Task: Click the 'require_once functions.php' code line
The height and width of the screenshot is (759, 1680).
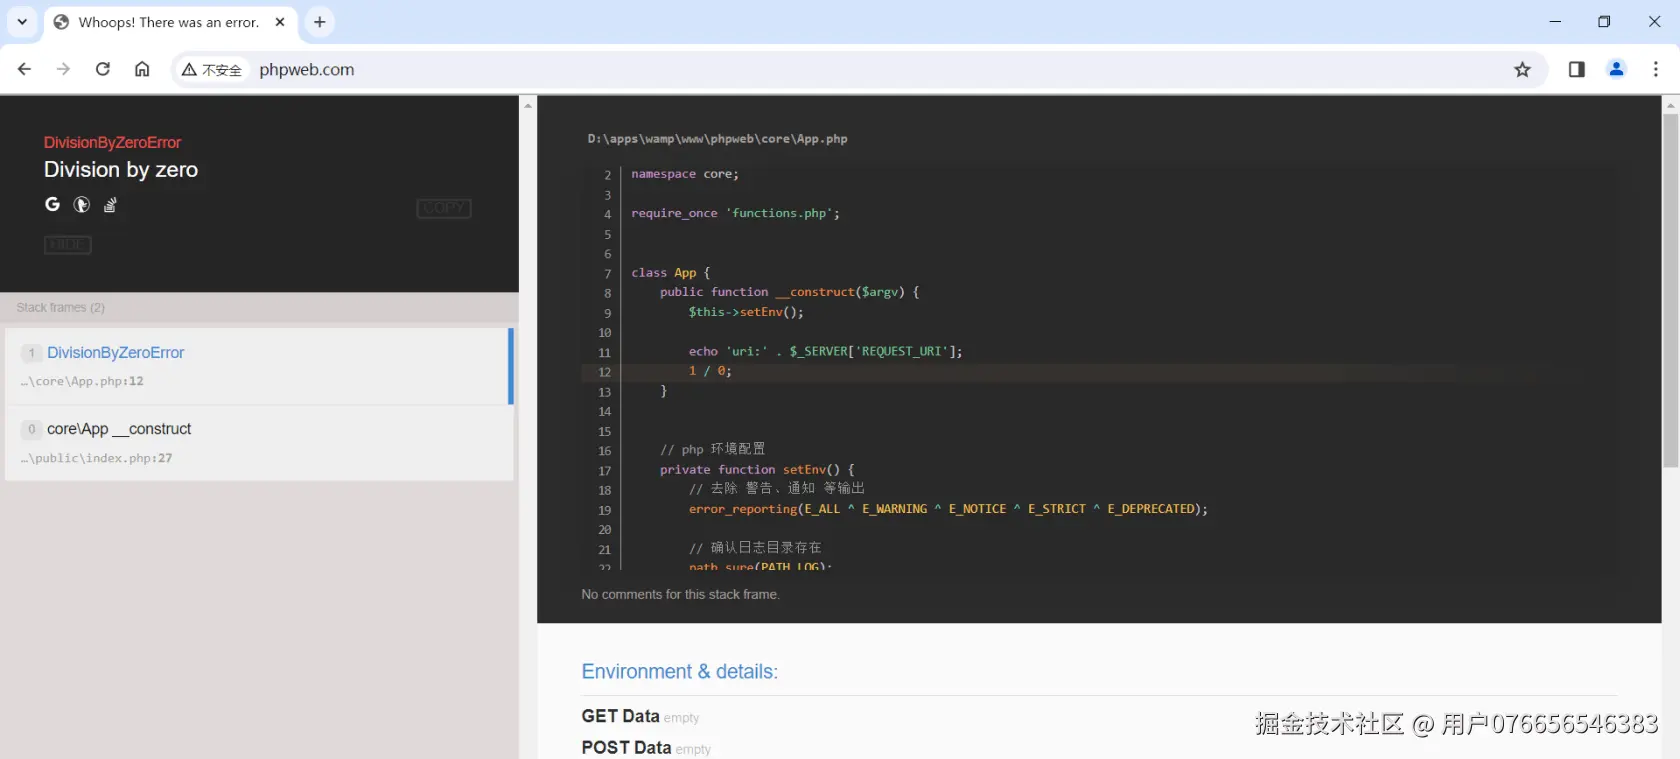Action: 736,213
